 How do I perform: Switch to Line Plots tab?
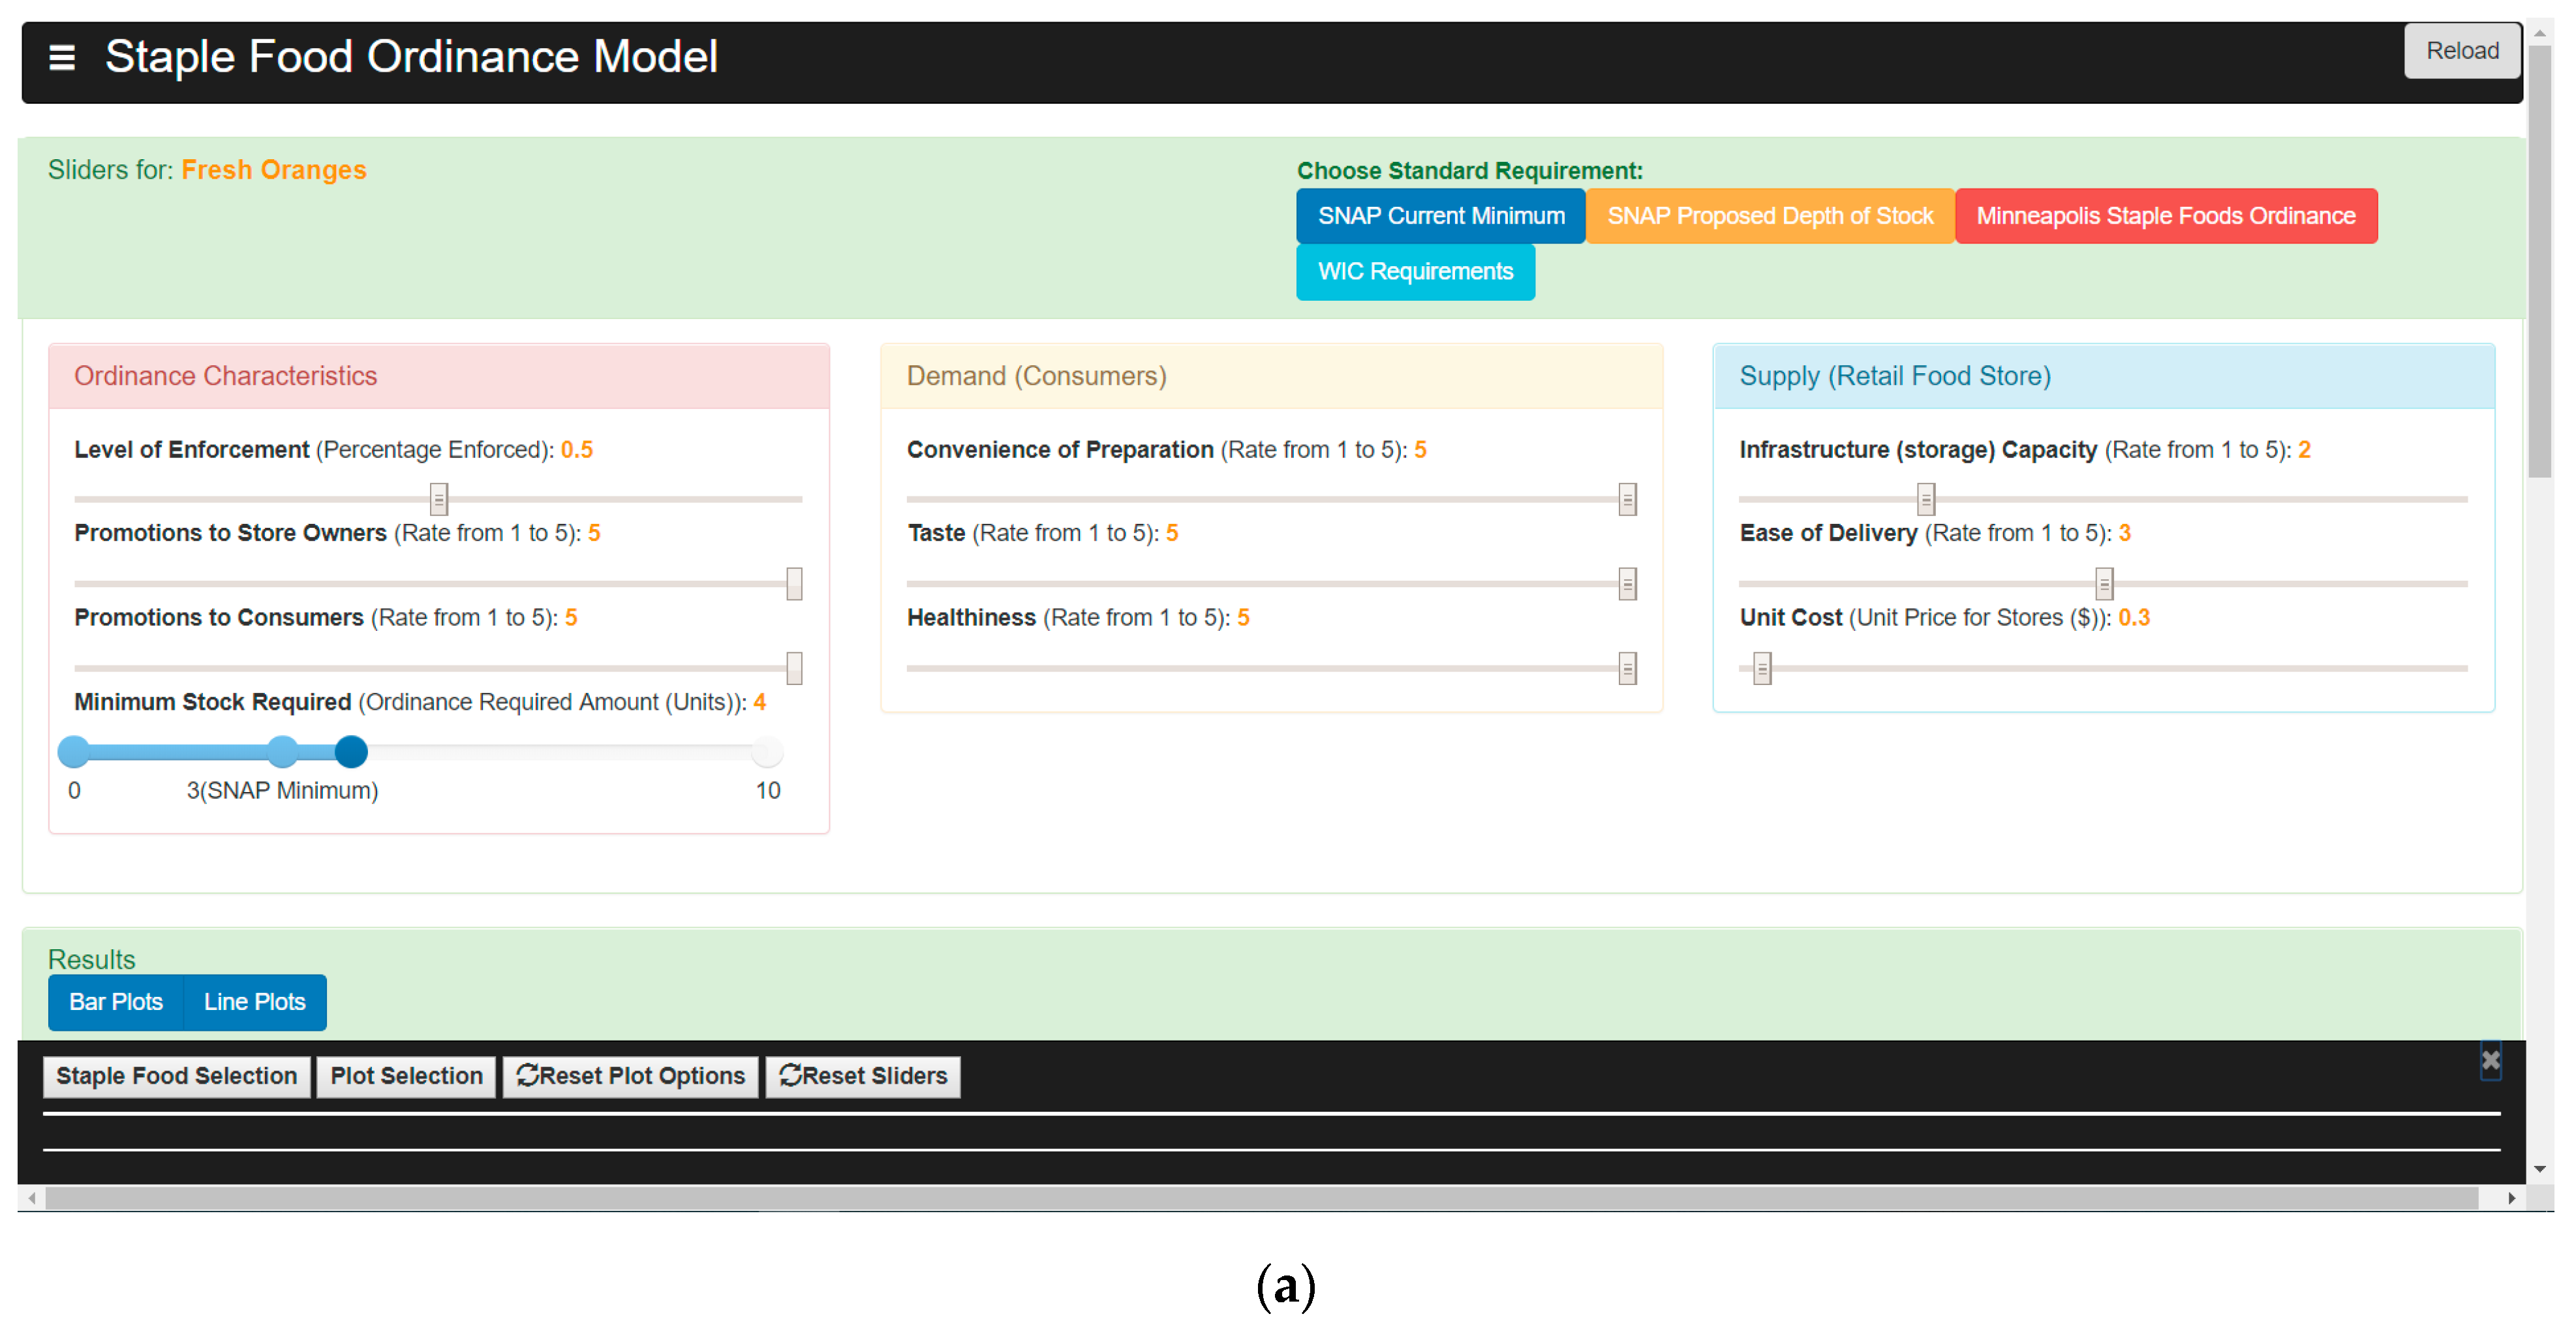tap(254, 1002)
